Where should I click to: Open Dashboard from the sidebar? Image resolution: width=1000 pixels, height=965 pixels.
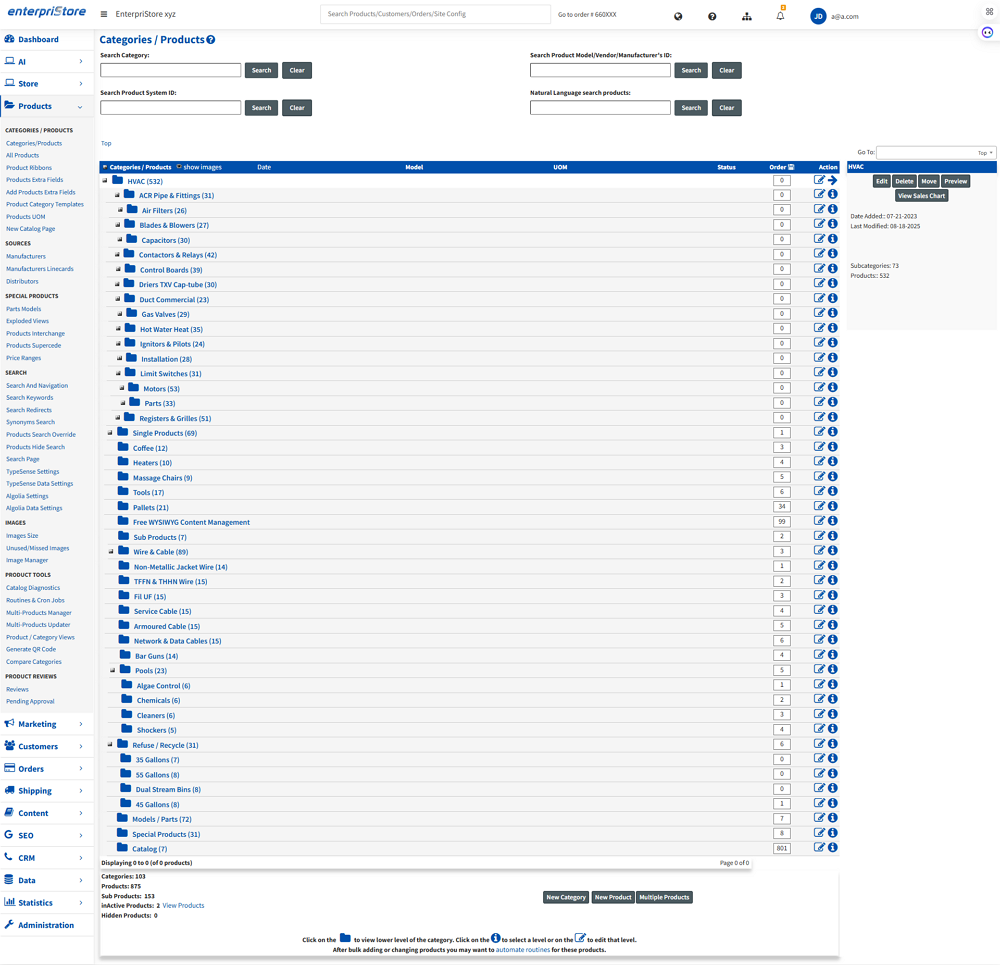pyautogui.click(x=38, y=39)
